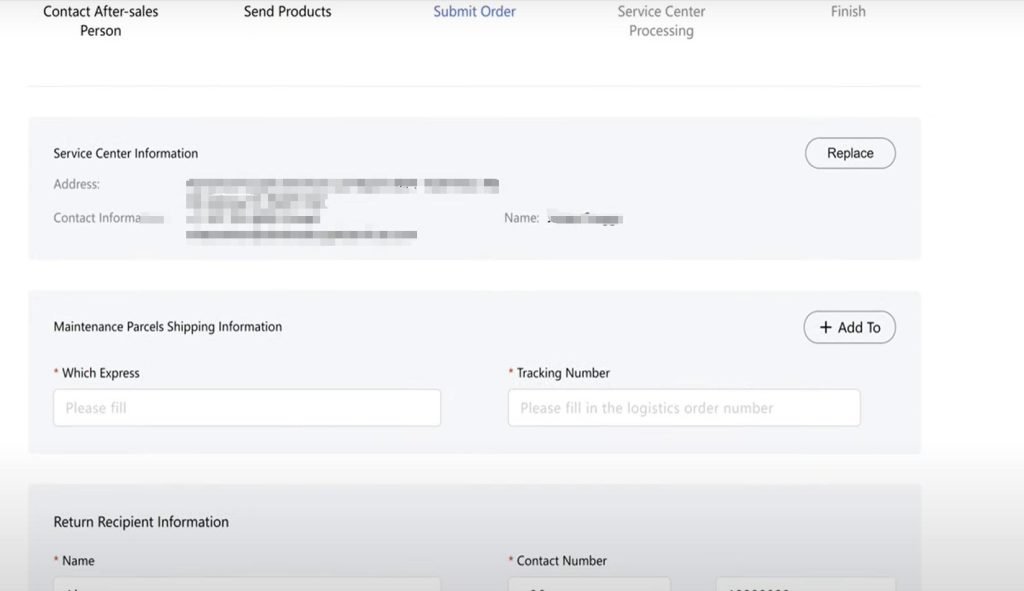This screenshot has height=591, width=1024.
Task: Click the Service Center Information heading
Action: pos(126,153)
